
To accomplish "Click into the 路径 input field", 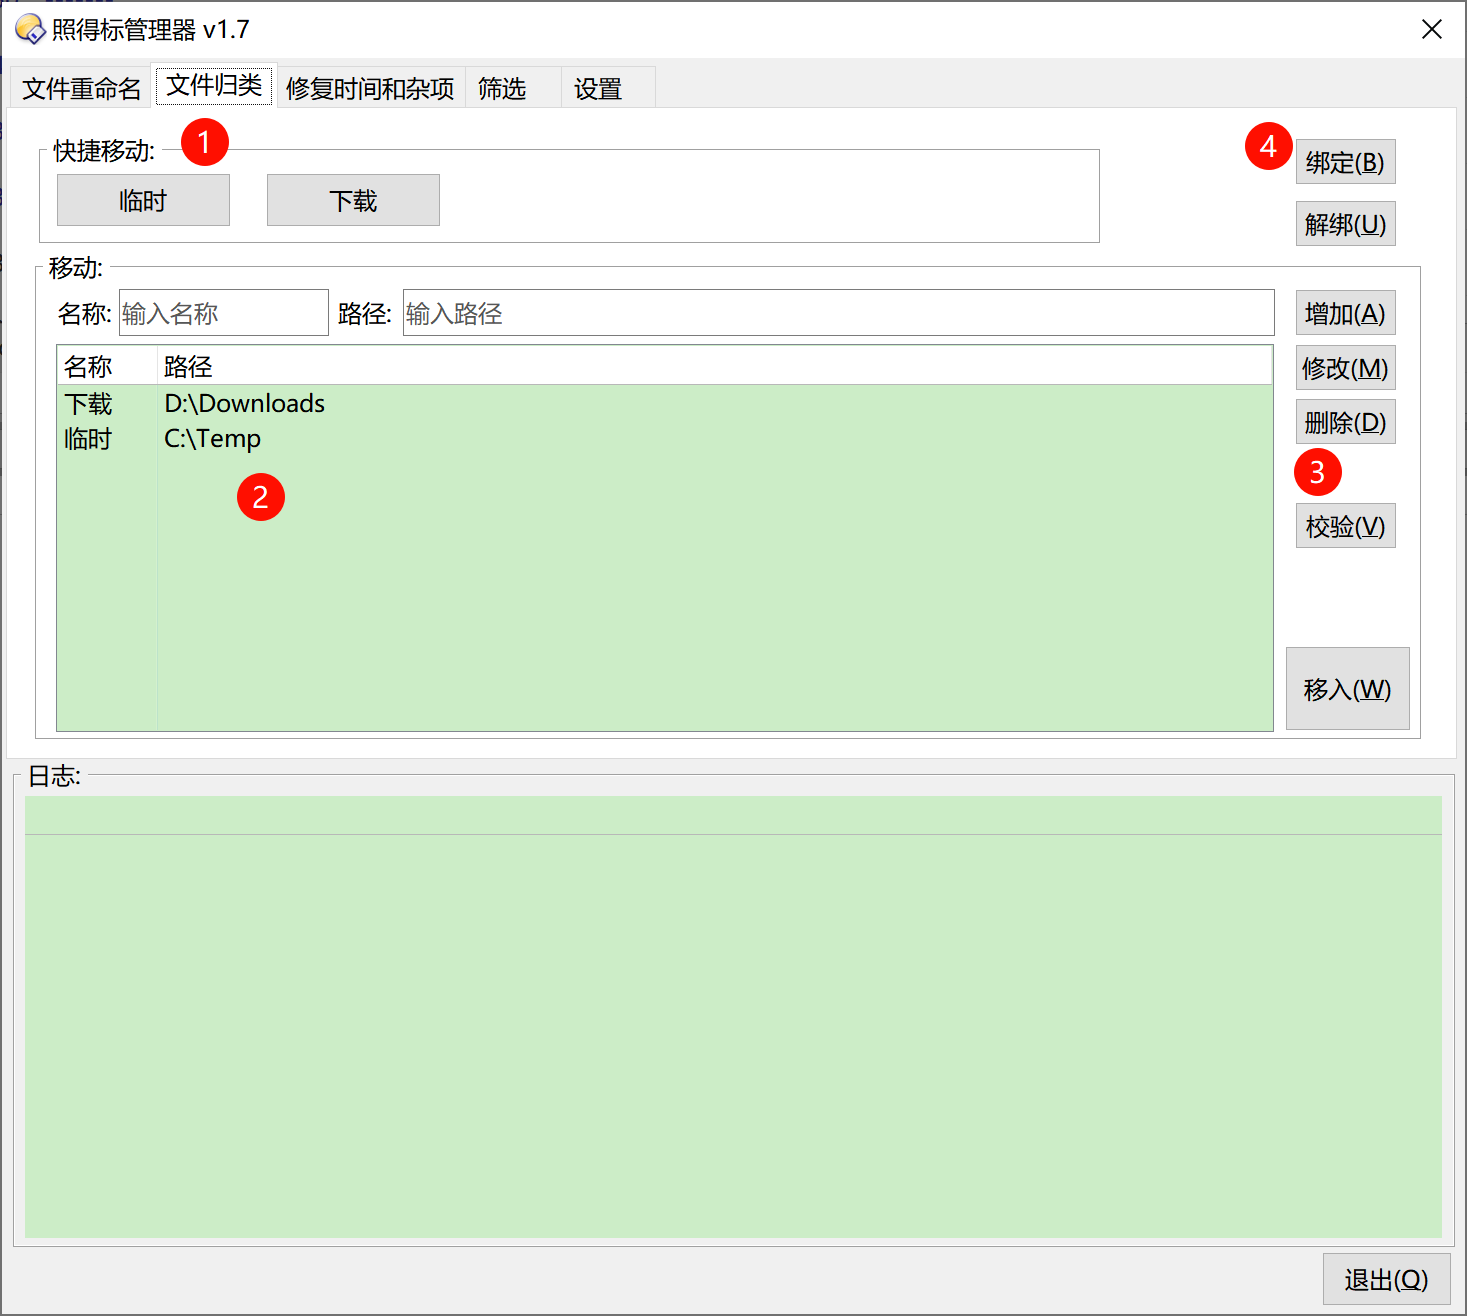I will (837, 313).
